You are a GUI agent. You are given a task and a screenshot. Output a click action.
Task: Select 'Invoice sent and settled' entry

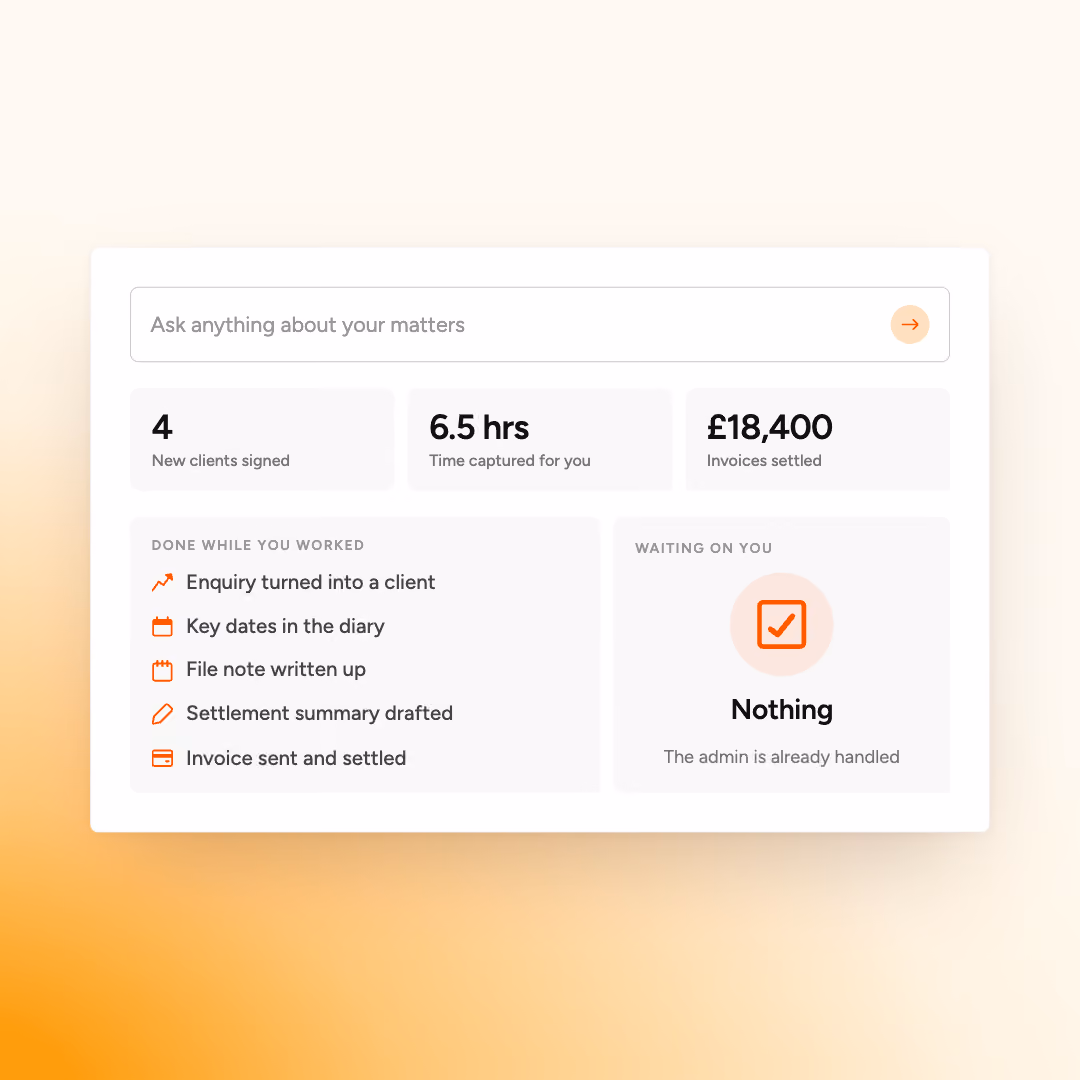296,758
